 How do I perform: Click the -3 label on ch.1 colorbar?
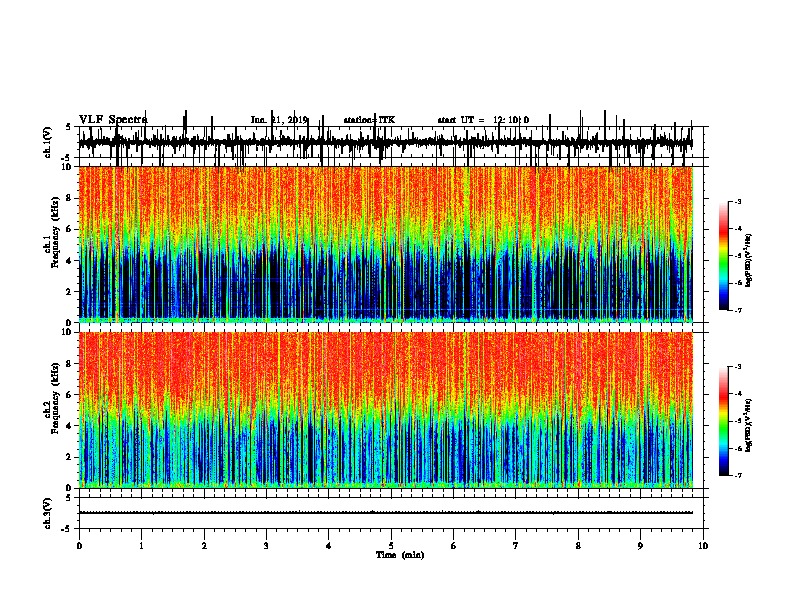[737, 201]
